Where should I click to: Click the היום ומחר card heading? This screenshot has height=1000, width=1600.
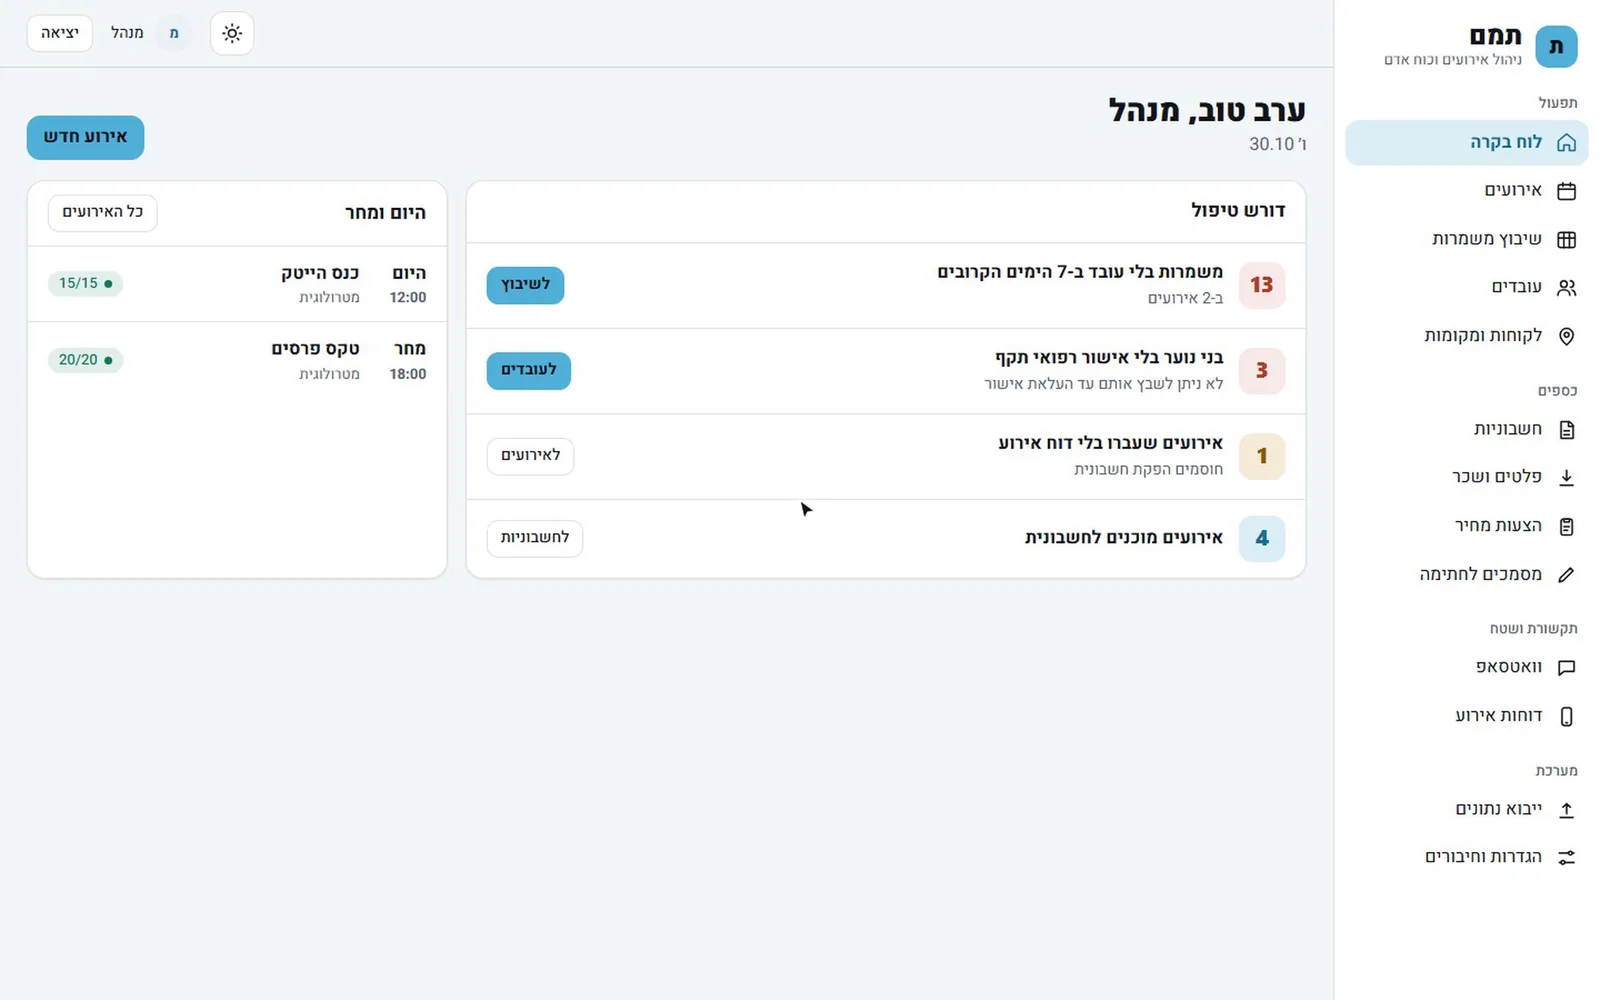[385, 212]
